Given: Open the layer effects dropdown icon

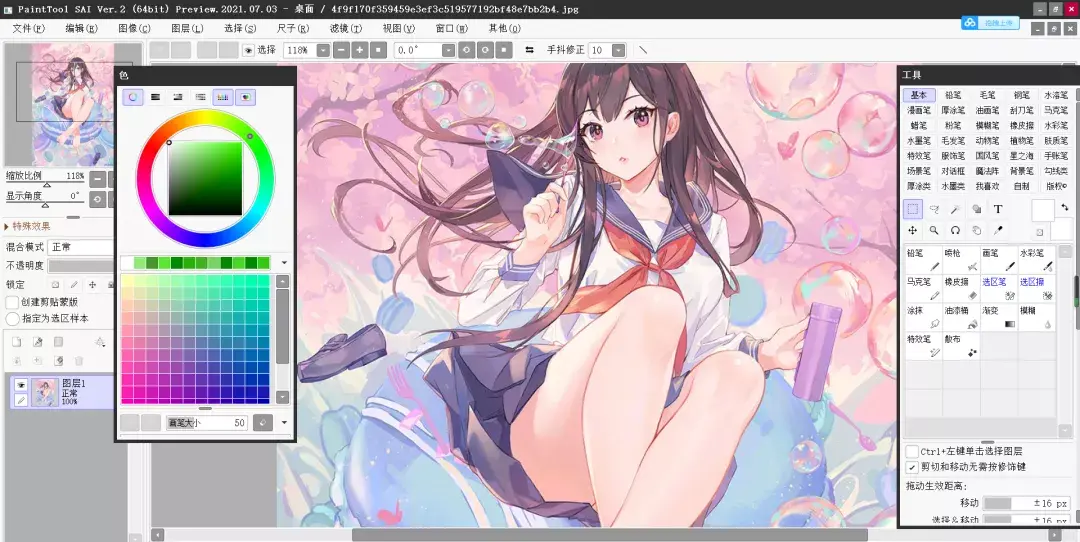Looking at the screenshot, I should pos(100,342).
